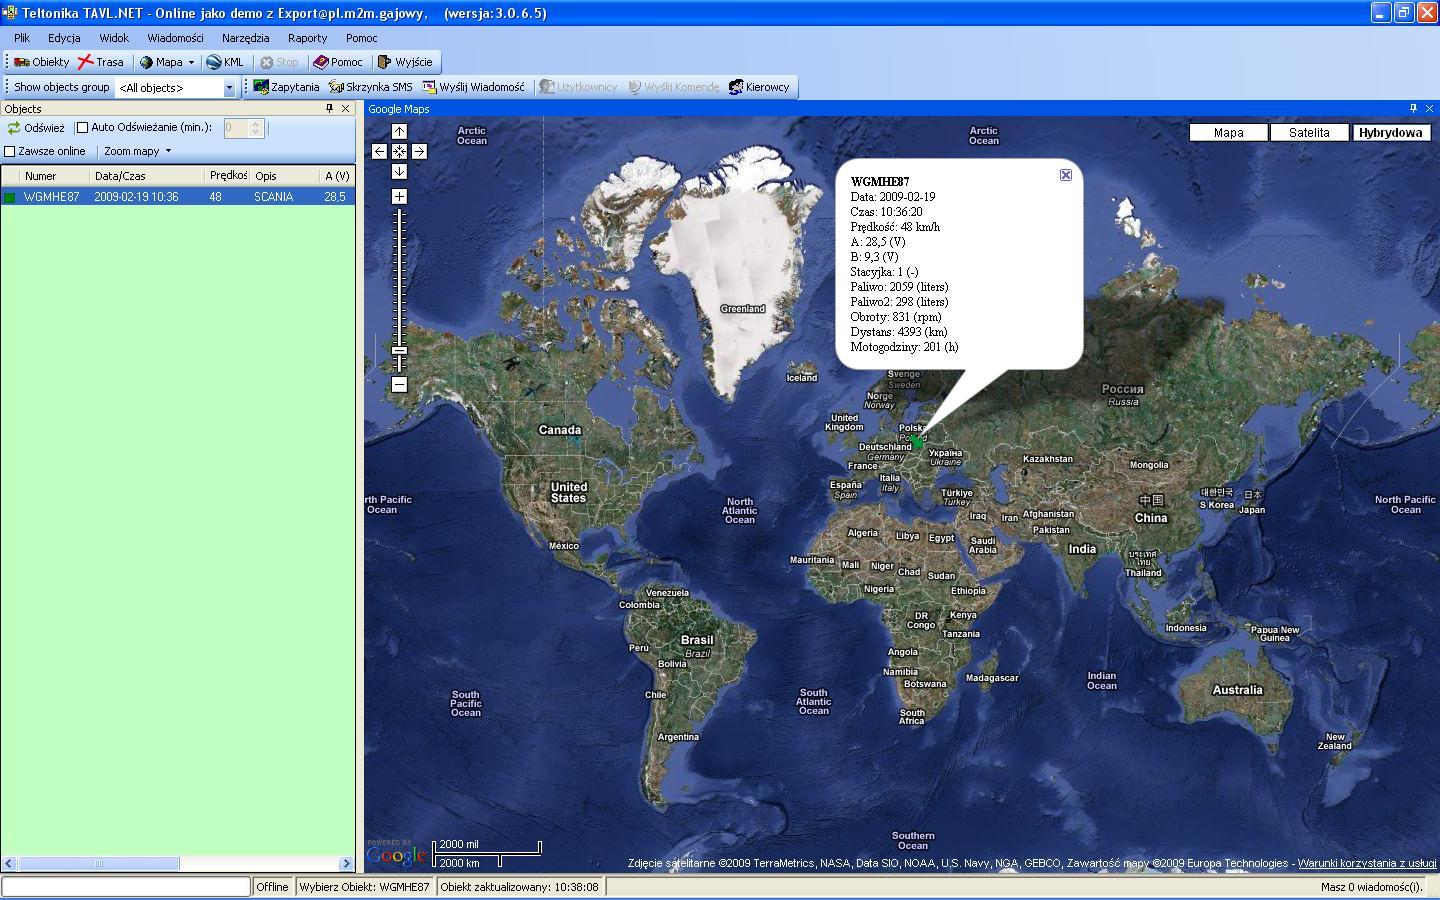Image resolution: width=1440 pixels, height=900 pixels.
Task: Click the KML export button
Action: (x=225, y=62)
